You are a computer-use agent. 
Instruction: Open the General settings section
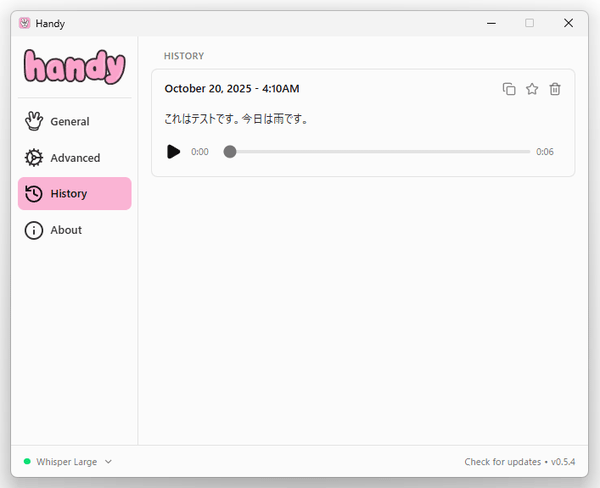click(69, 122)
